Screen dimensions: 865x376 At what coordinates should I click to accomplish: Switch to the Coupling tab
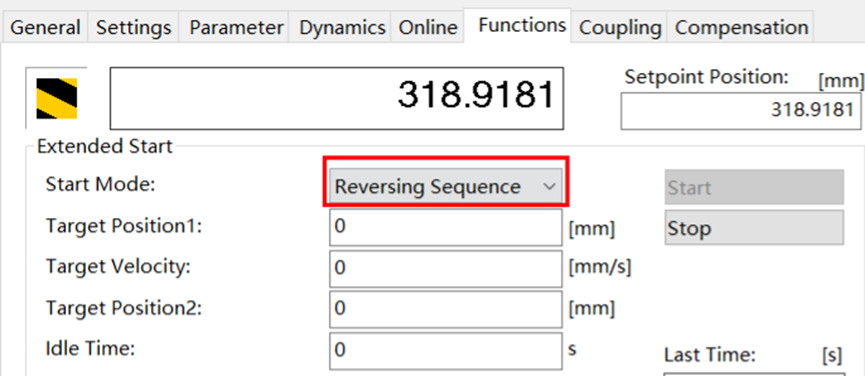(x=620, y=27)
